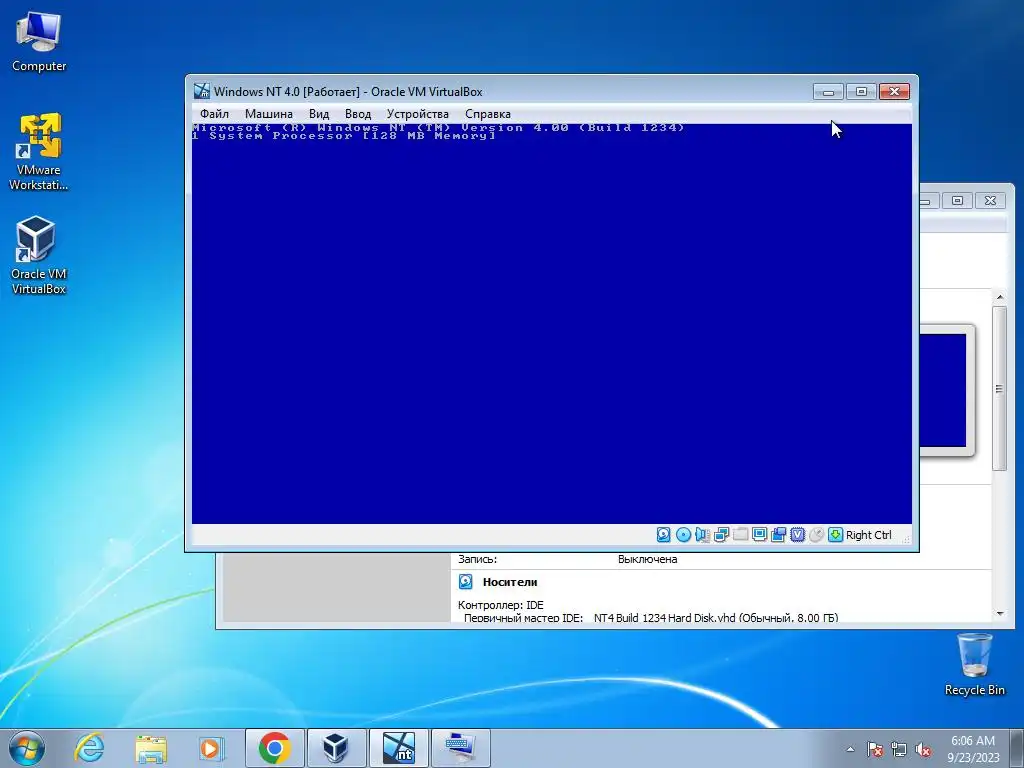The image size is (1024, 768).
Task: Click the keyboard and monitor taskbar icon
Action: (460, 748)
